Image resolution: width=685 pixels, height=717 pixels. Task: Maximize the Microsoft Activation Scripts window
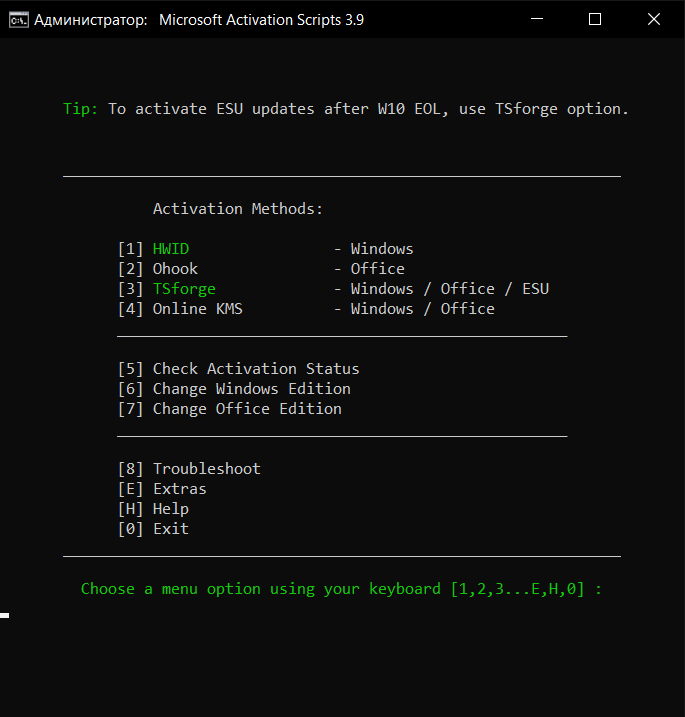(595, 19)
